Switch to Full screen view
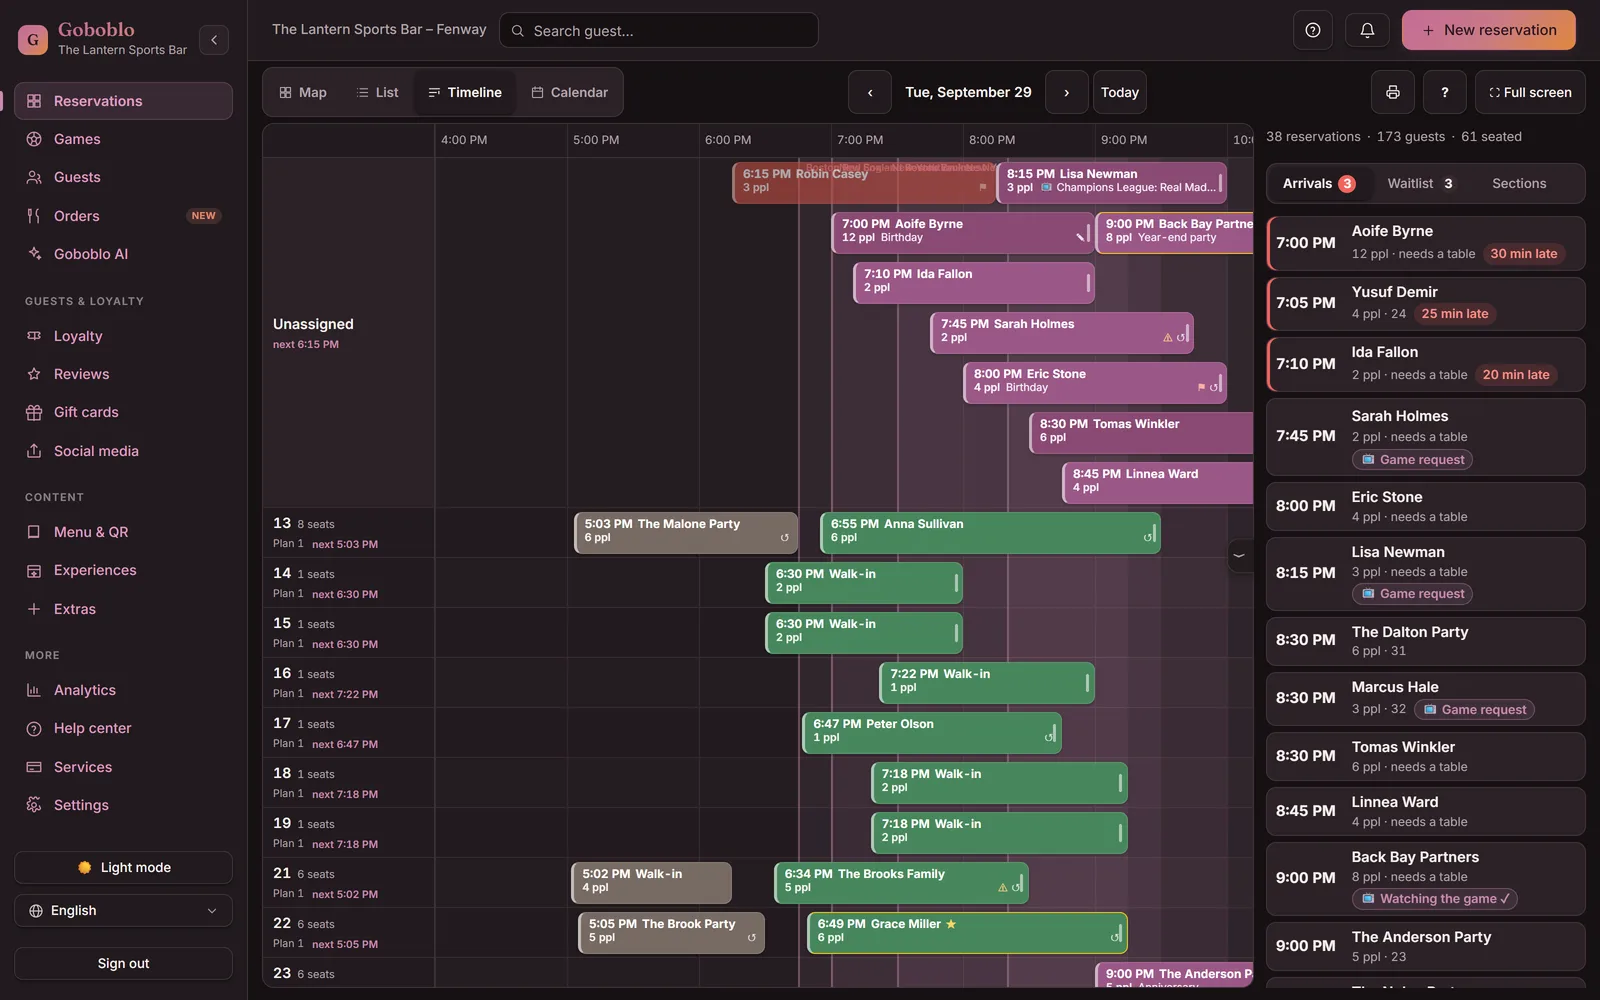Viewport: 1600px width, 1000px height. point(1530,92)
